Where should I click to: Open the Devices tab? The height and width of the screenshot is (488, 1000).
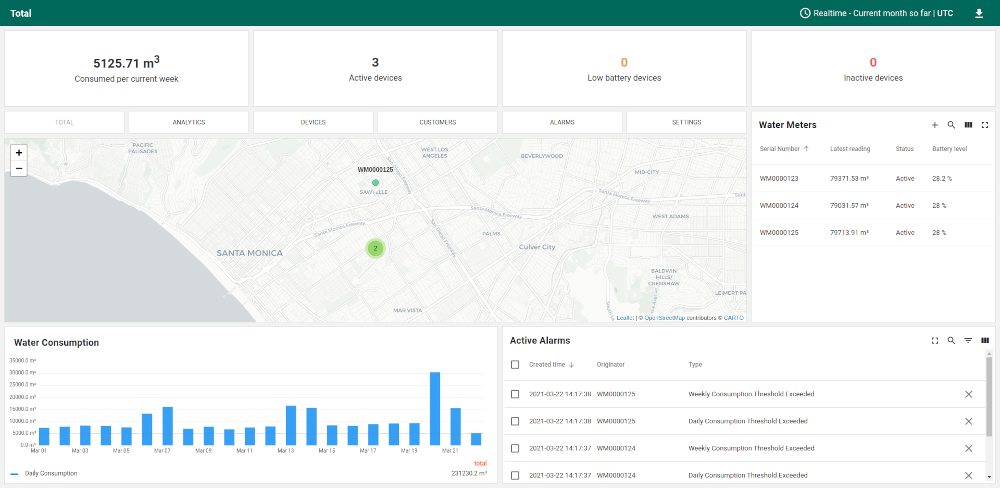(313, 122)
